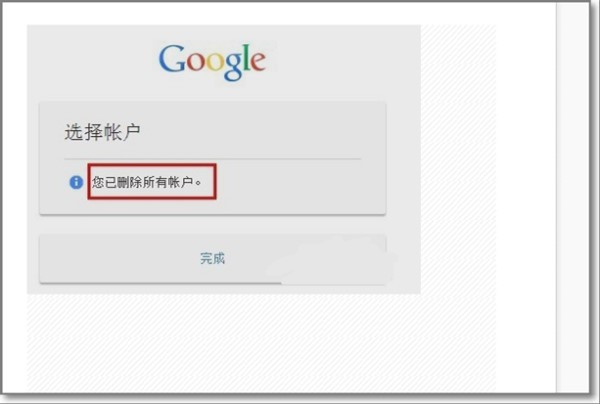Click the white smudge on 完成 button
Screen dimensions: 600x404
pyautogui.click(x=333, y=261)
